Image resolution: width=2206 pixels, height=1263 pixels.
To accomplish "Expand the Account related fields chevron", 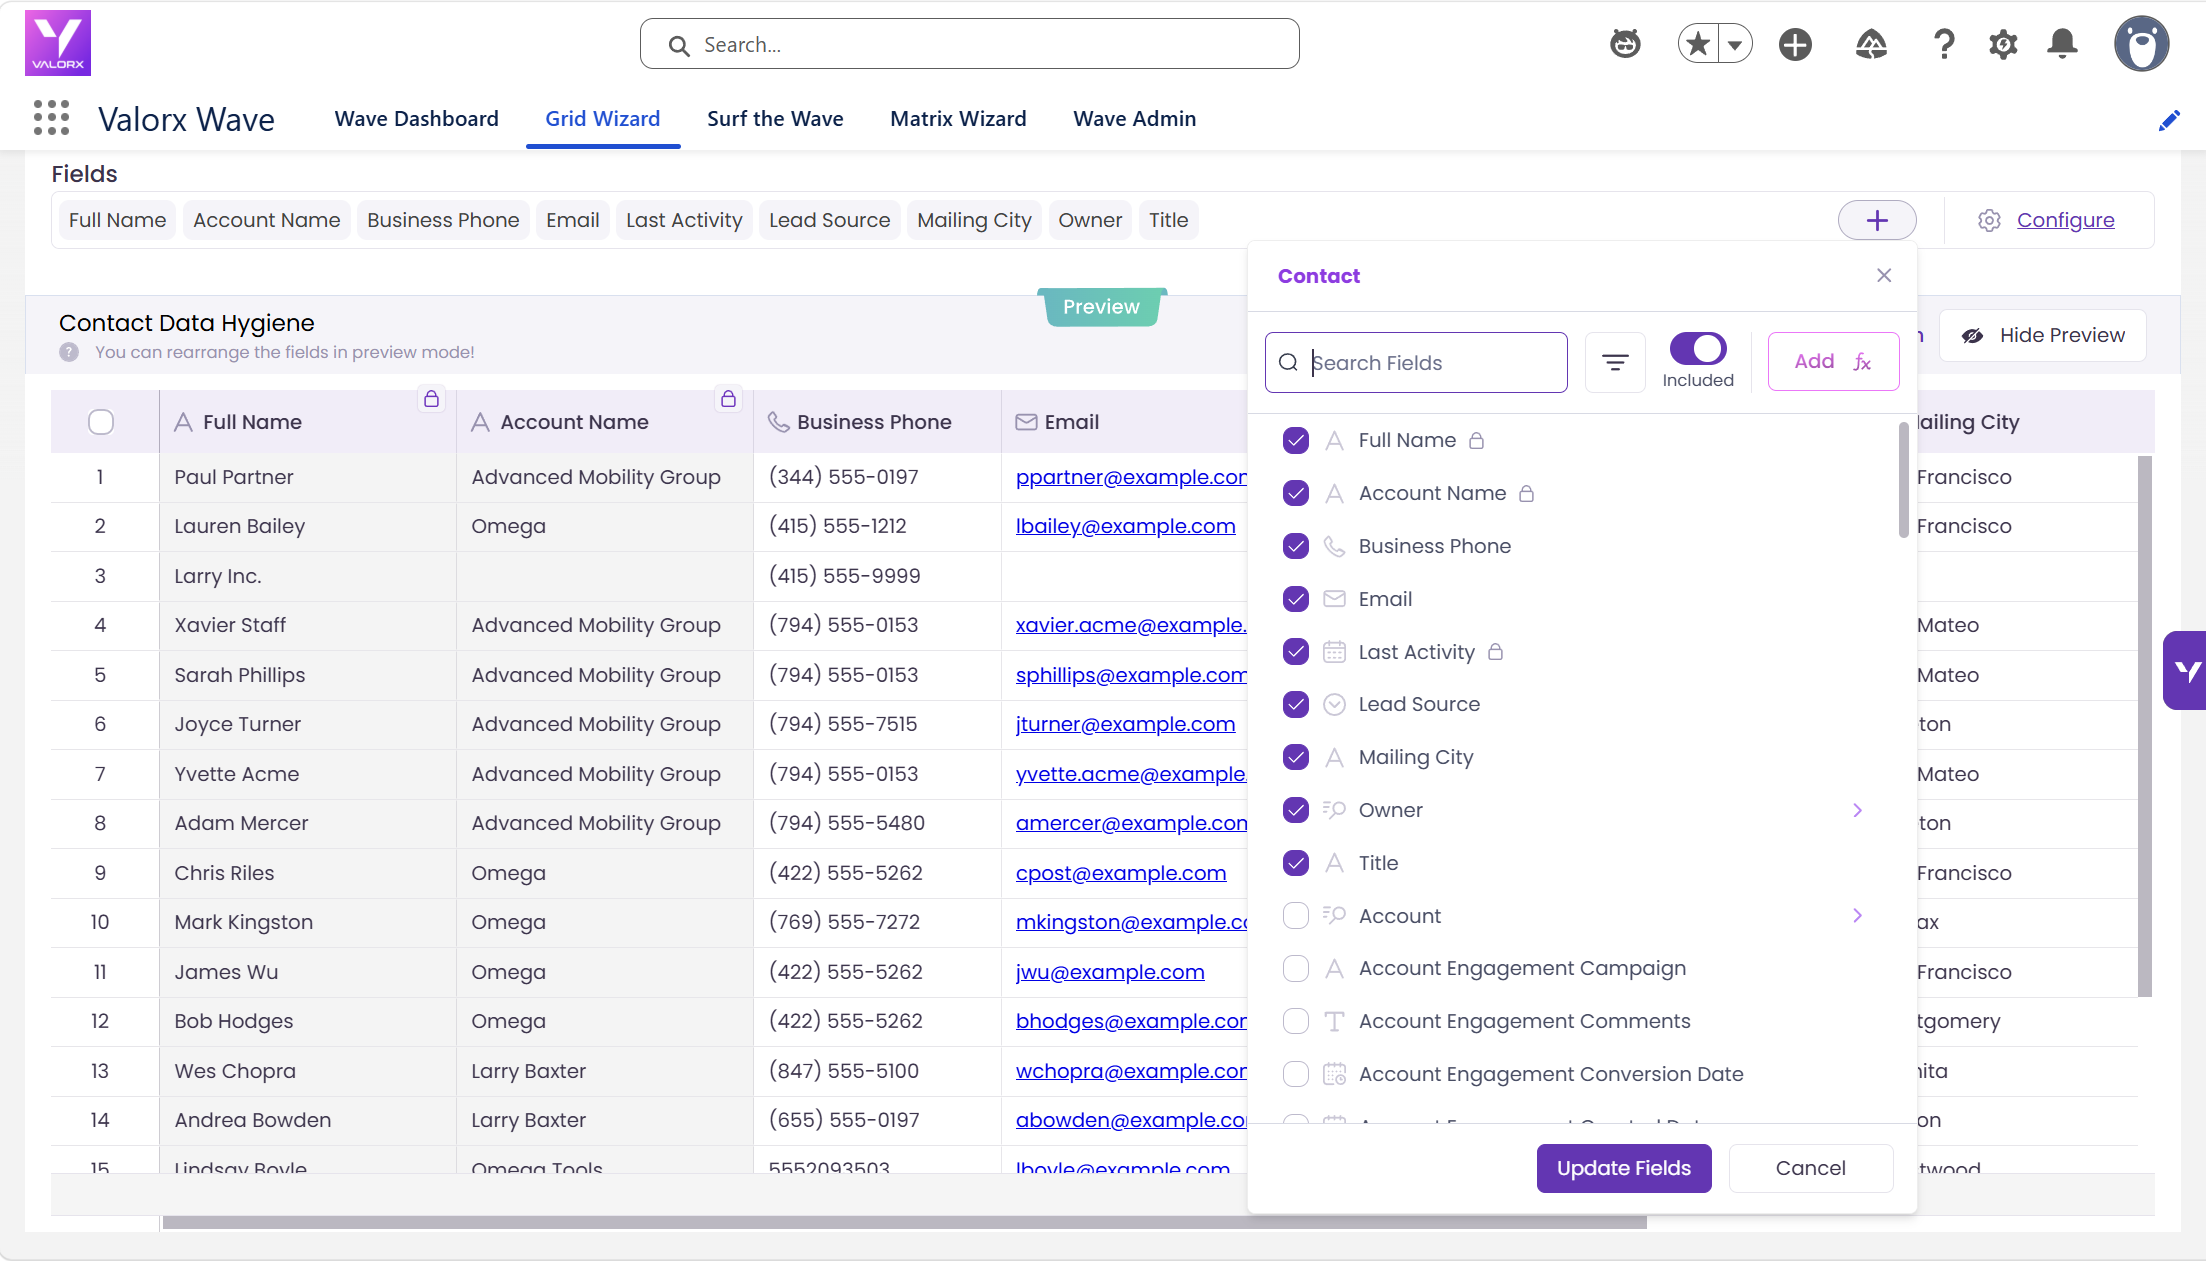I will (x=1857, y=916).
